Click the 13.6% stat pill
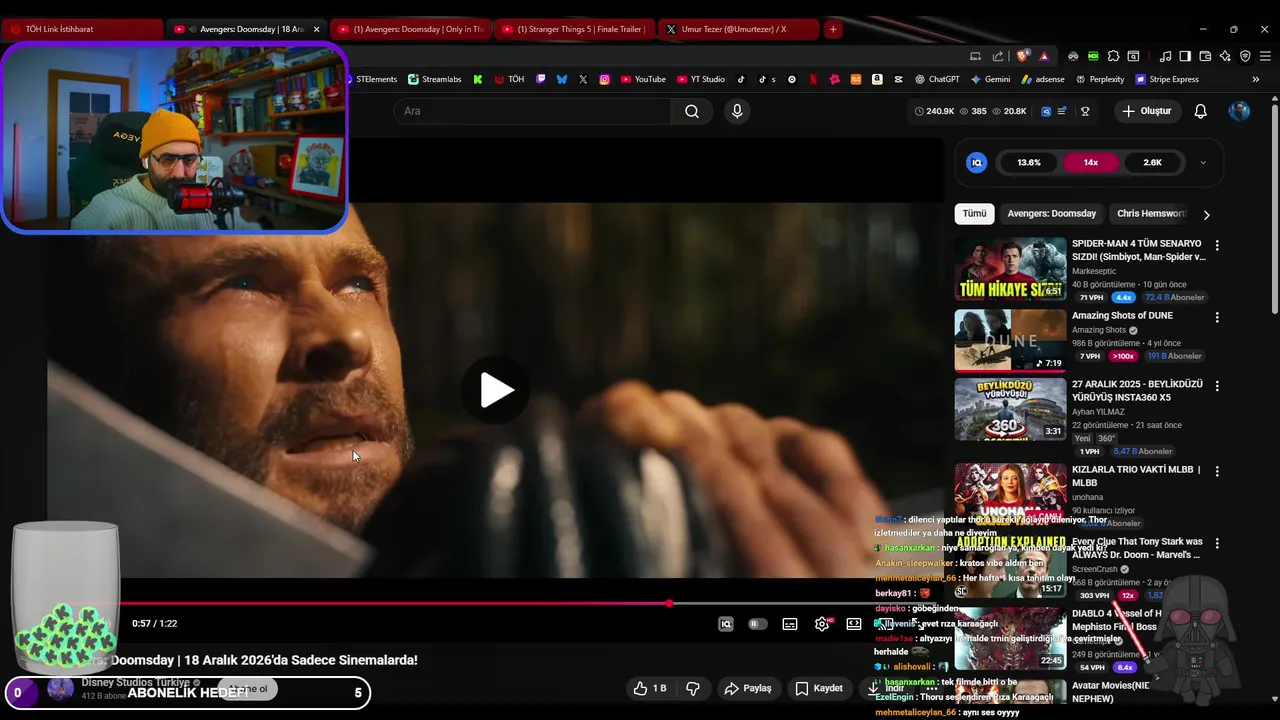 (x=1029, y=162)
